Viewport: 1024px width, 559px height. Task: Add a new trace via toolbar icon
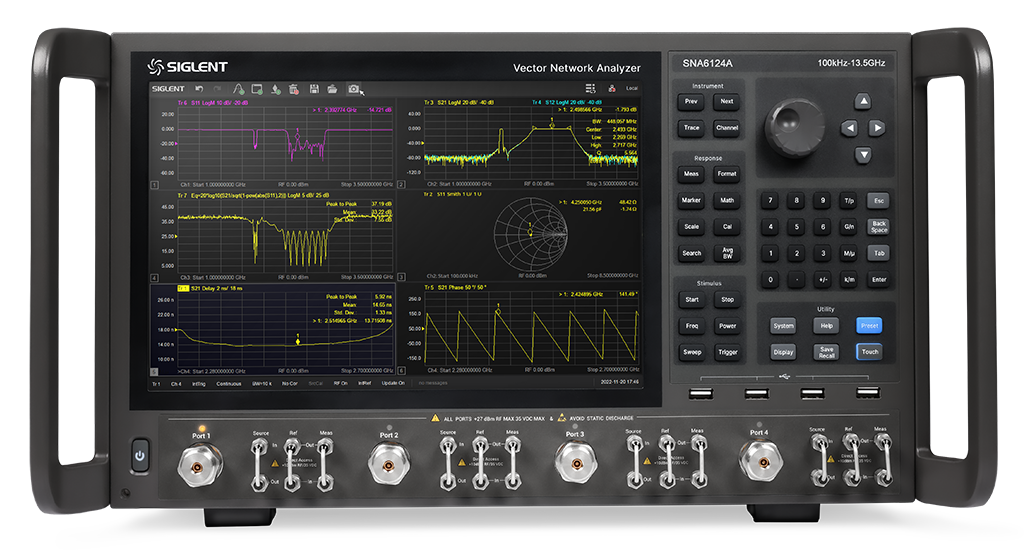click(x=238, y=89)
